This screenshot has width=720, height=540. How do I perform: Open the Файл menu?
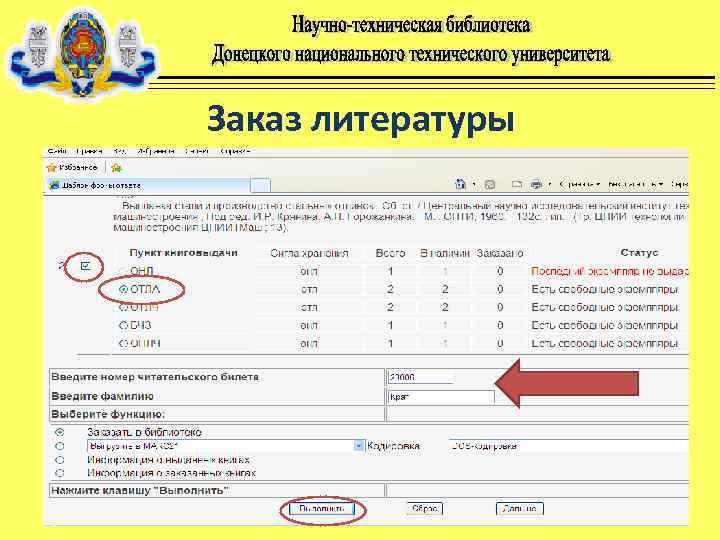pyautogui.click(x=57, y=151)
